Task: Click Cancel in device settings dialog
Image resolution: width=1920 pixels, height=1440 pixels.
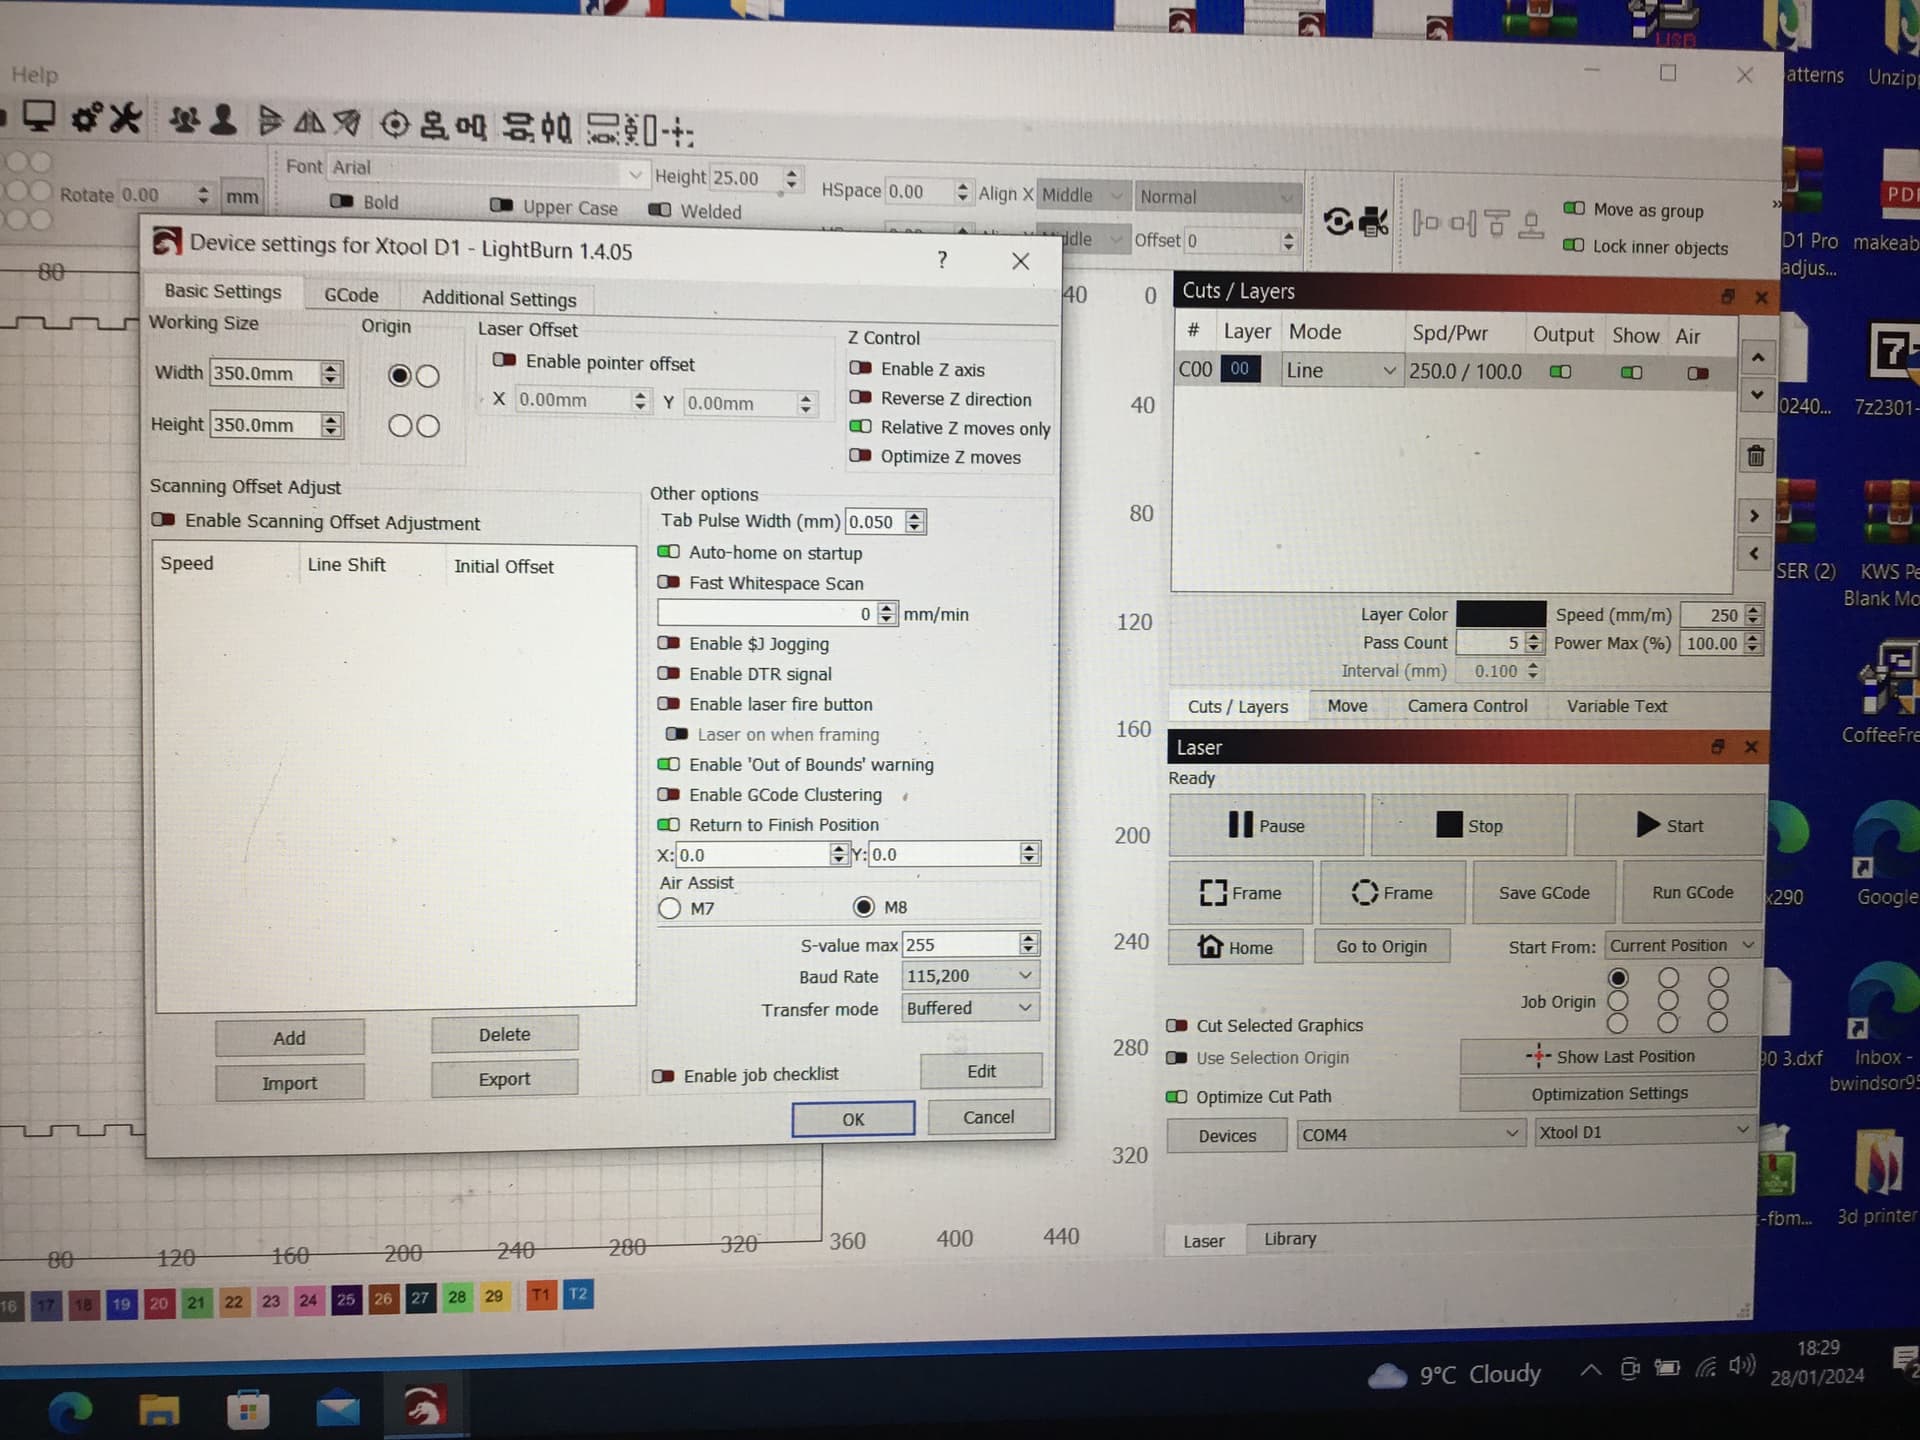Action: tap(988, 1117)
